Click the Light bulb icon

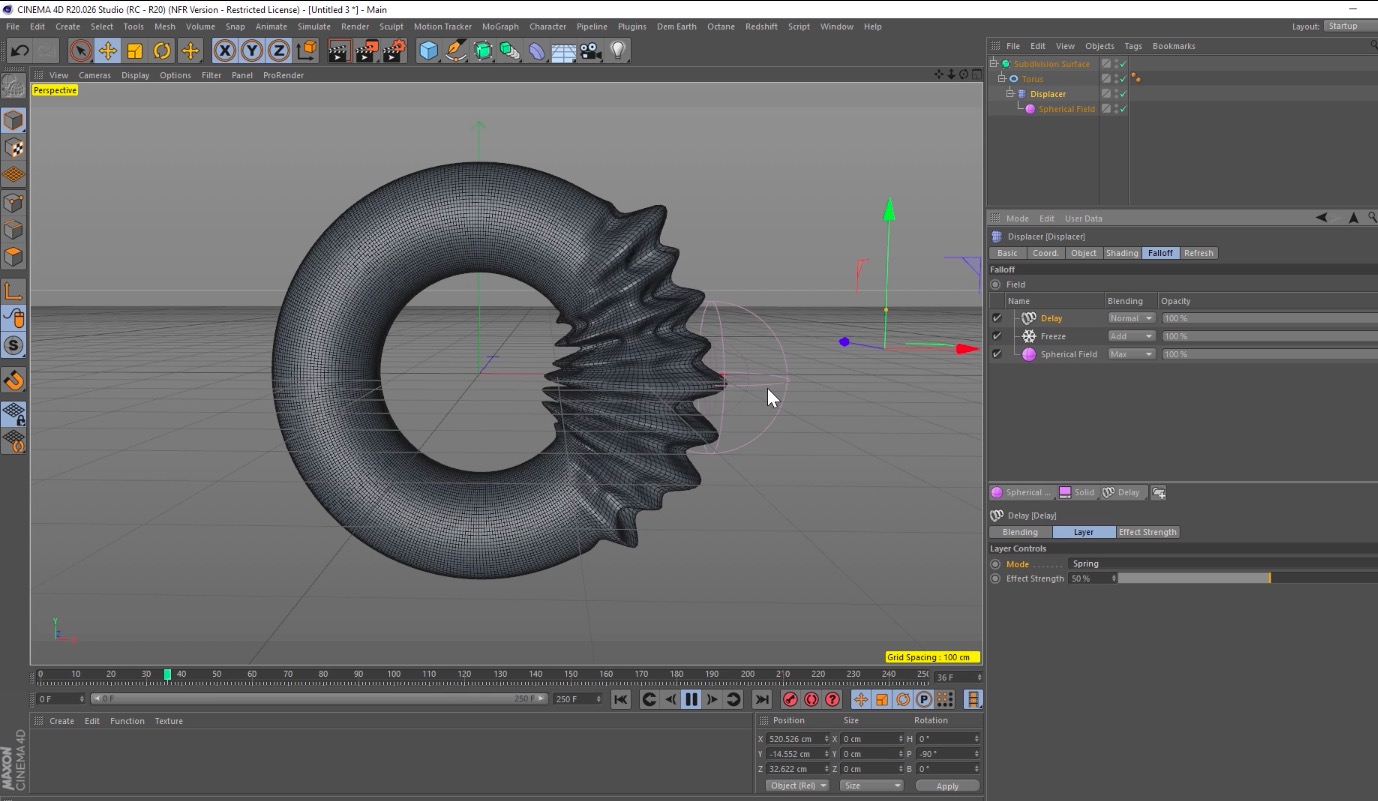(618, 50)
